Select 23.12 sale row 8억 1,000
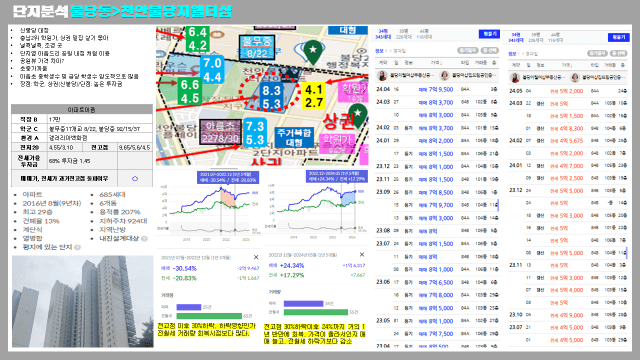 [x=436, y=167]
